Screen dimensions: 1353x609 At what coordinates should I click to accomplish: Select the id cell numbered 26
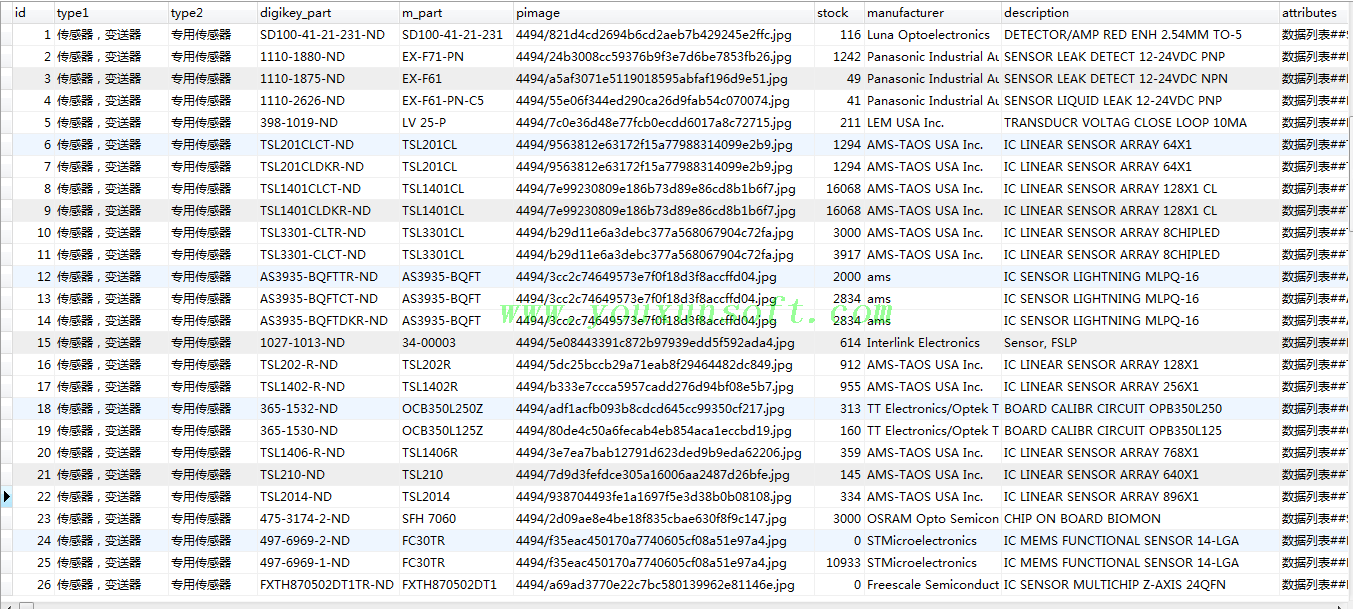pyautogui.click(x=33, y=585)
